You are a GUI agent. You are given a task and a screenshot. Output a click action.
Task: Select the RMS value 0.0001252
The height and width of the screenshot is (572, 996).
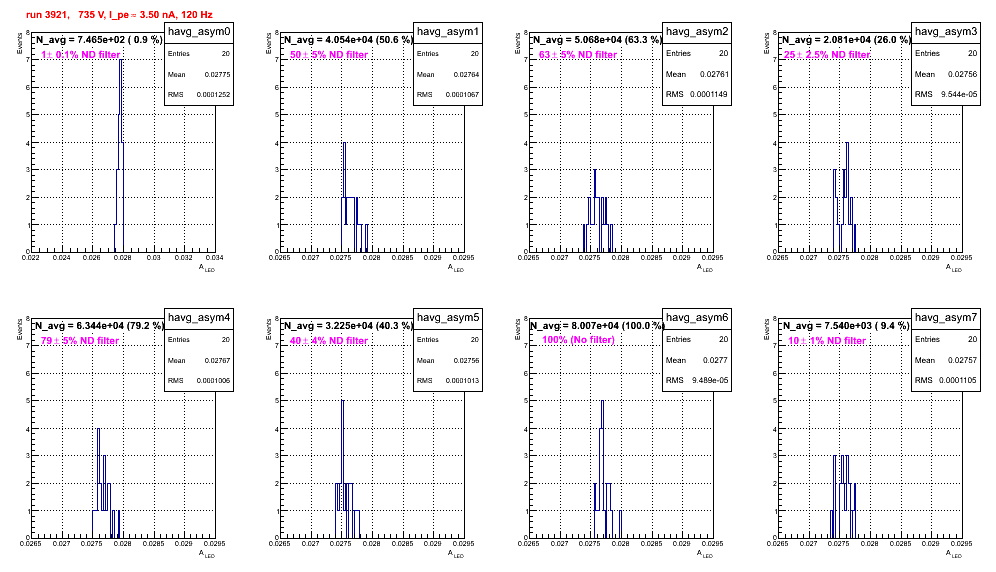[x=213, y=95]
